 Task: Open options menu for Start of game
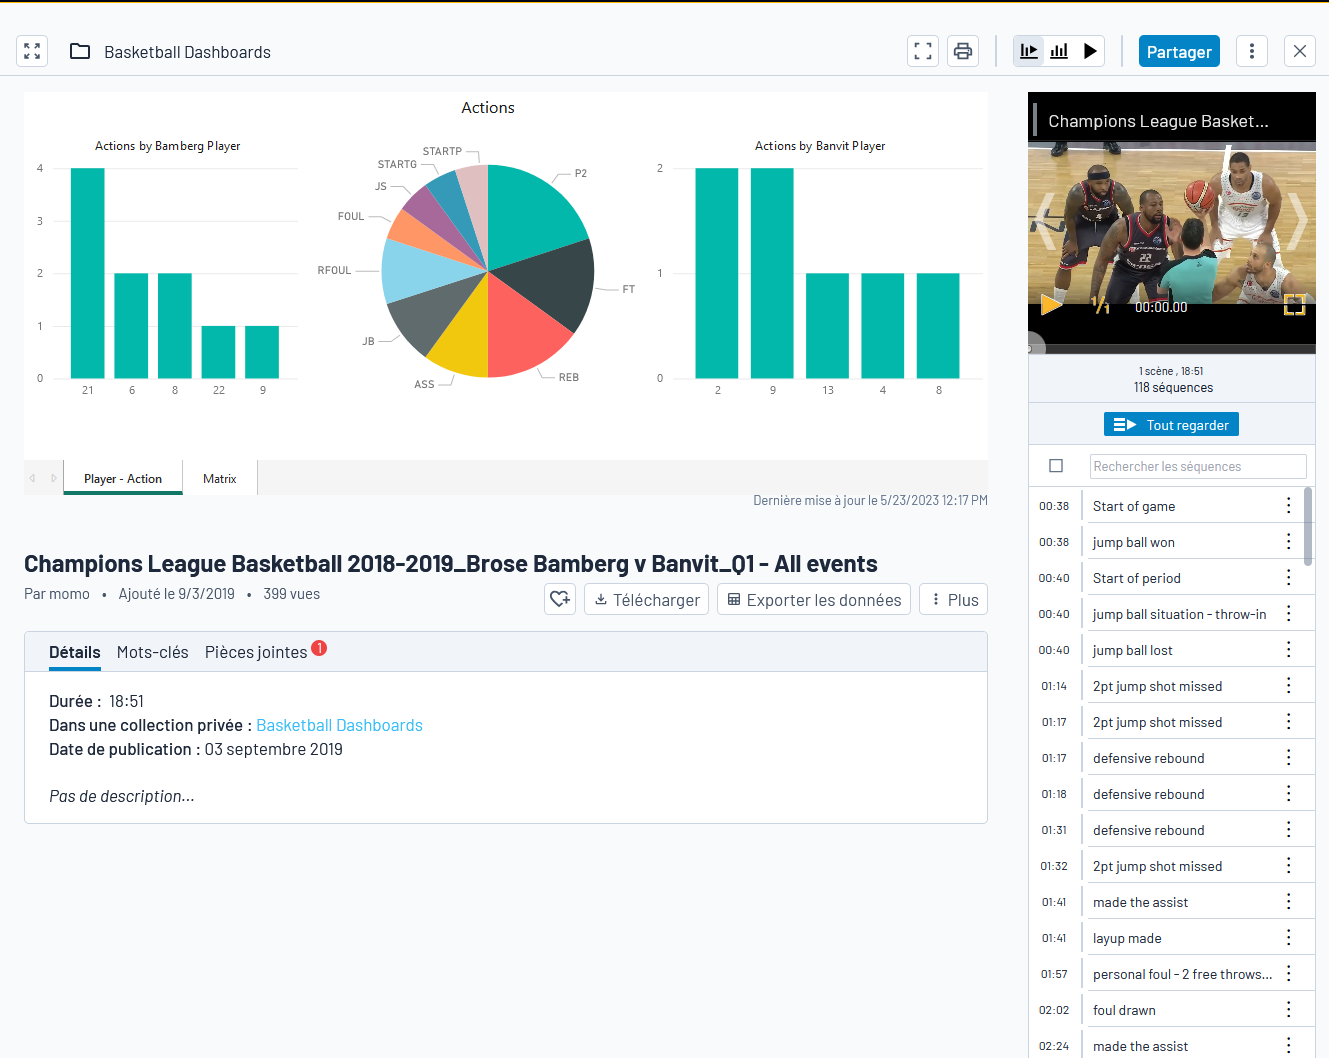1289,506
